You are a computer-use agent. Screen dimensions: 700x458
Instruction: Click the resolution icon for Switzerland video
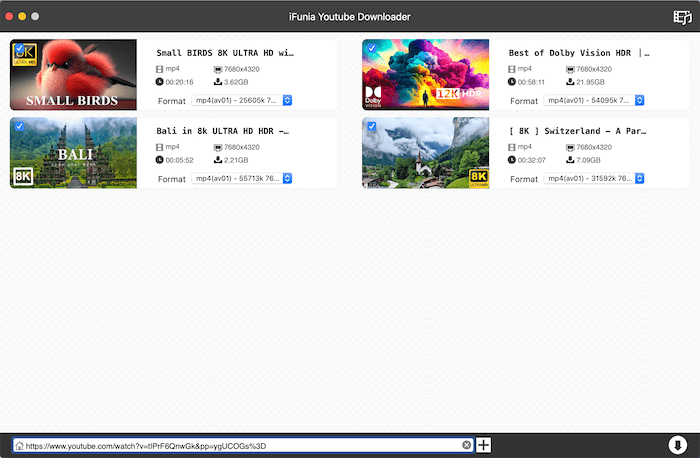coord(570,147)
